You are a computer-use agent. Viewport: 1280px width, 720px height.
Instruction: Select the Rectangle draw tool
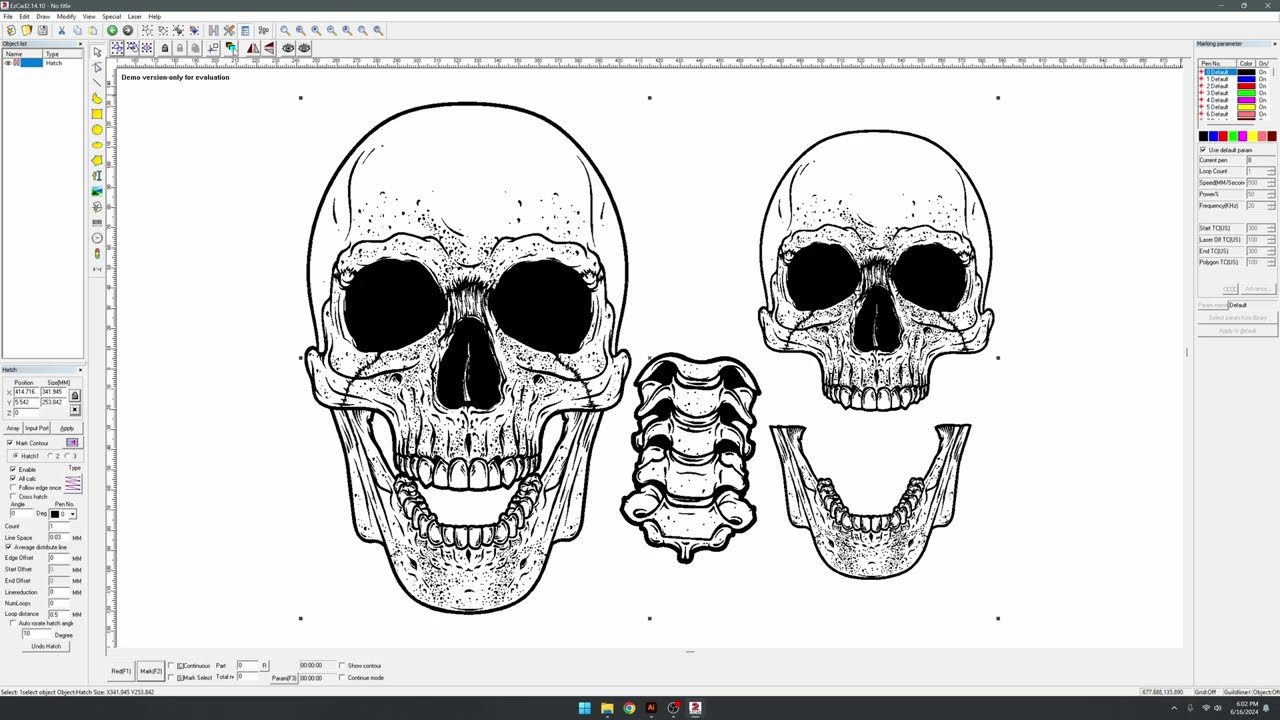(x=97, y=114)
